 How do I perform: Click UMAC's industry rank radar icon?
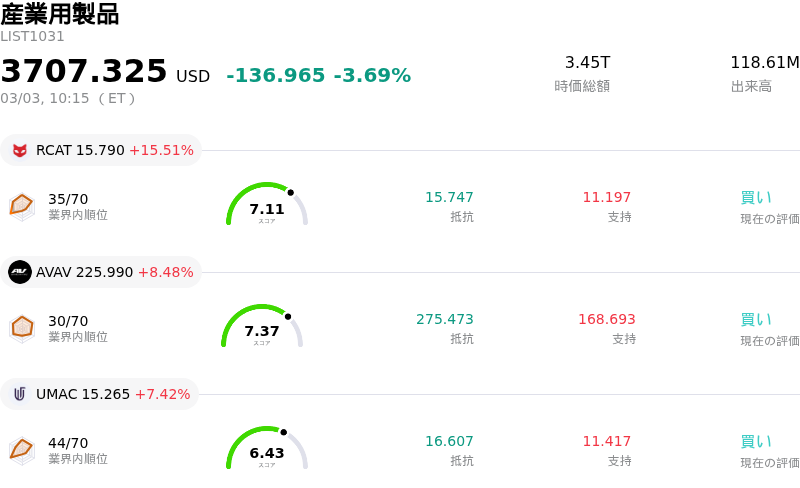(x=22, y=450)
